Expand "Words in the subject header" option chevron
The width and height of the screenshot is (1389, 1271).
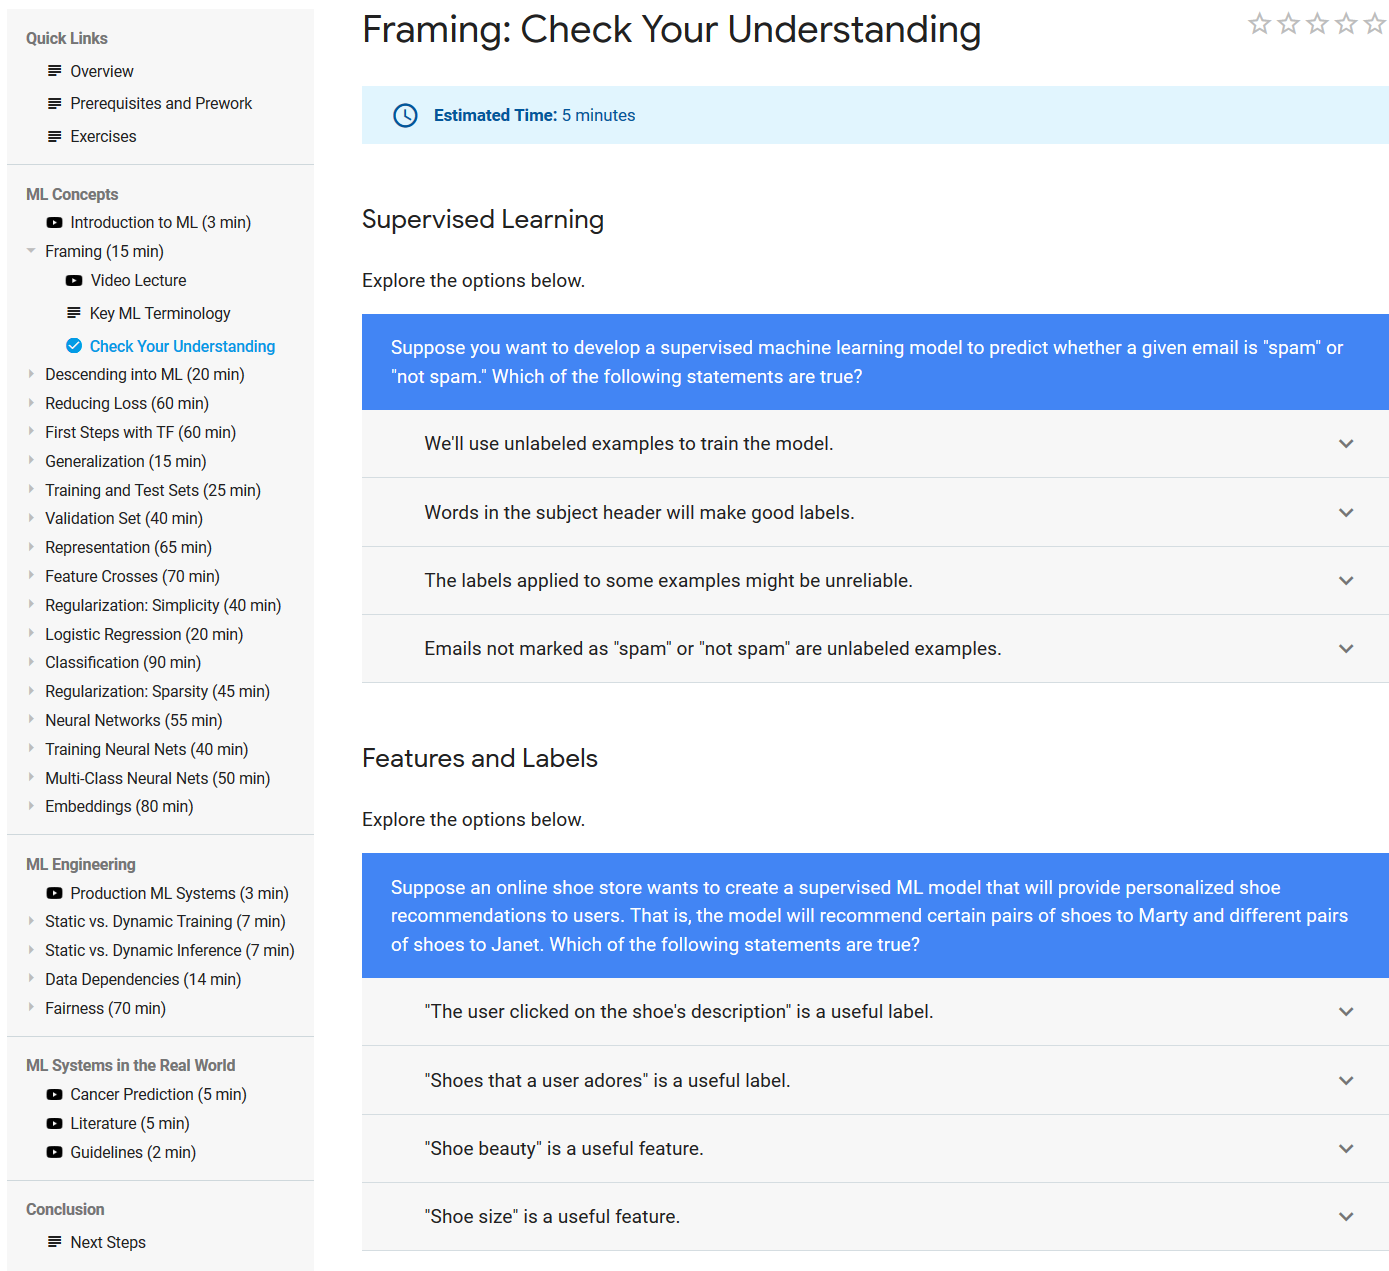(x=1346, y=513)
